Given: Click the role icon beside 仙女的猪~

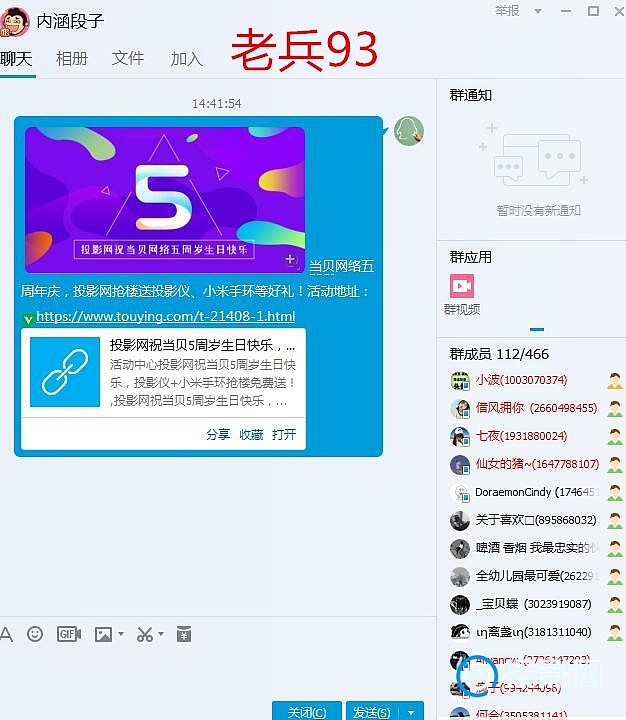Looking at the screenshot, I should tap(615, 465).
